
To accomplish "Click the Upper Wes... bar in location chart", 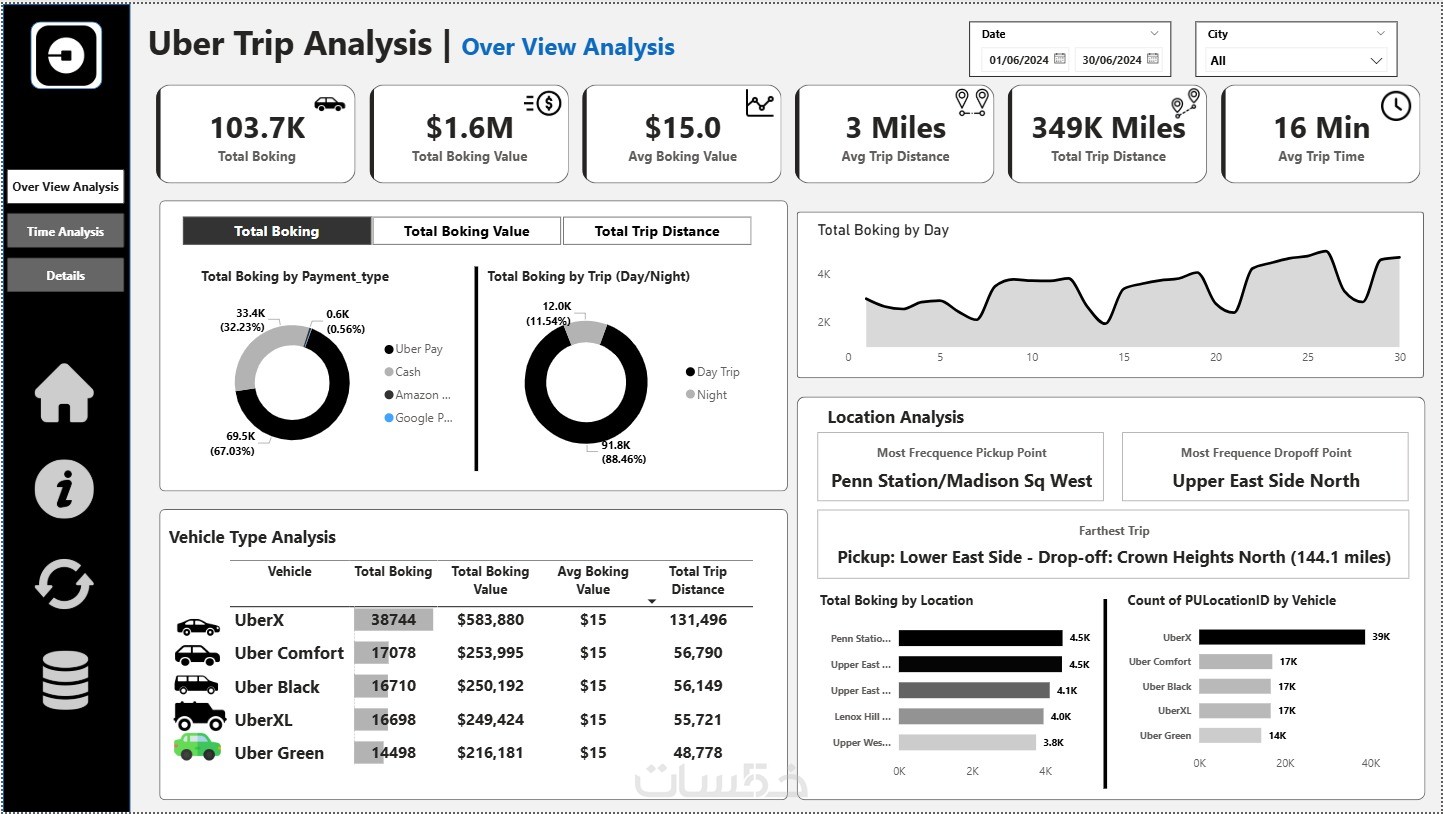I will (967, 742).
